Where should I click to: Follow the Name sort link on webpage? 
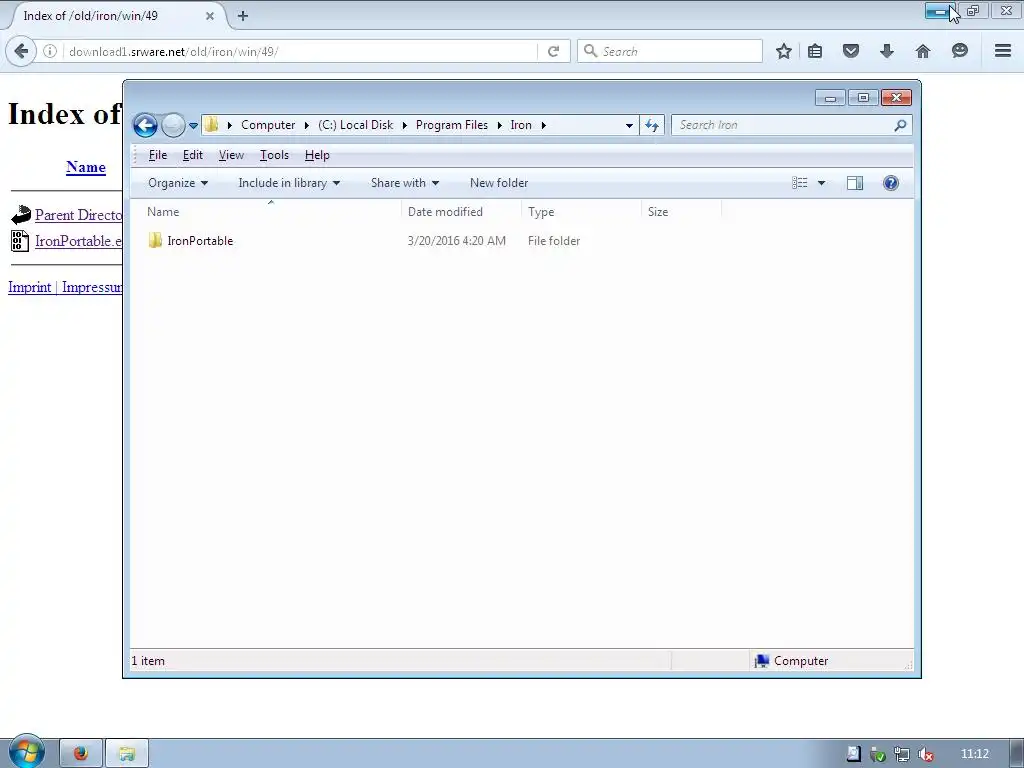(86, 167)
